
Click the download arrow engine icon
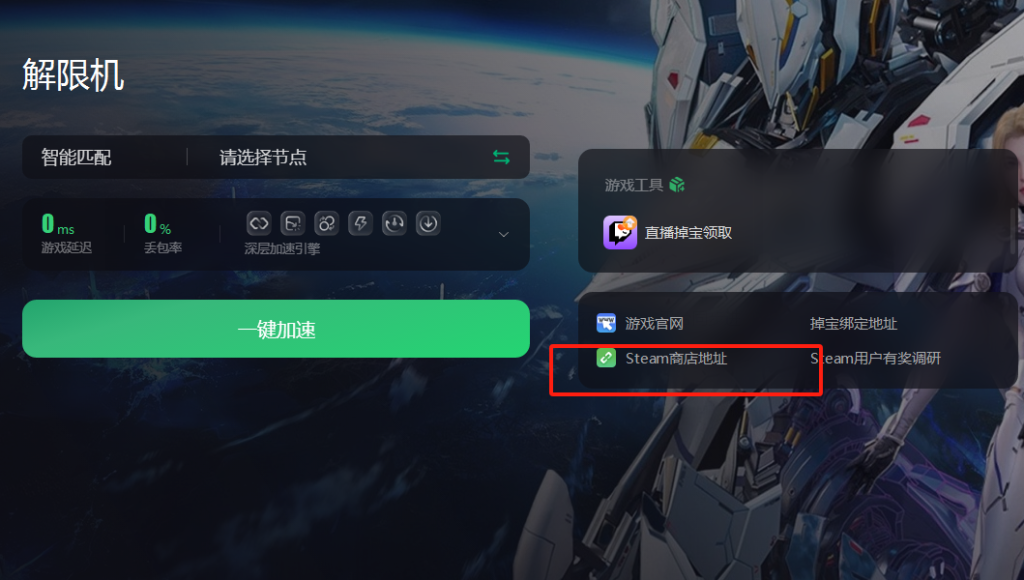(x=428, y=223)
